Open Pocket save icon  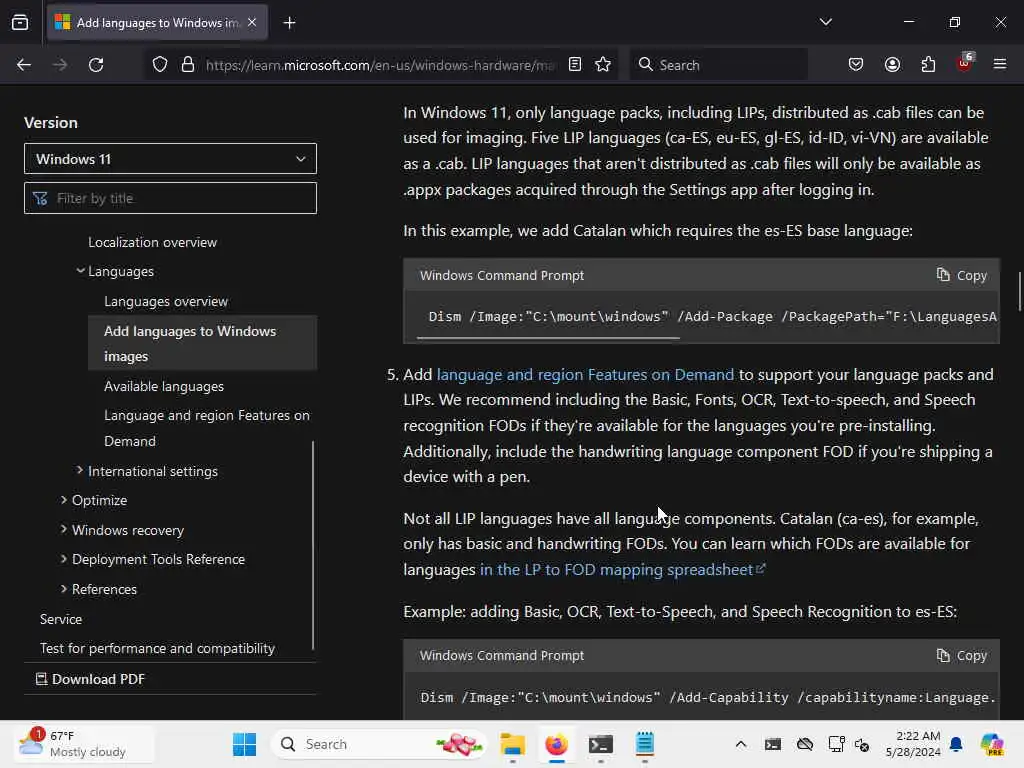(x=856, y=65)
